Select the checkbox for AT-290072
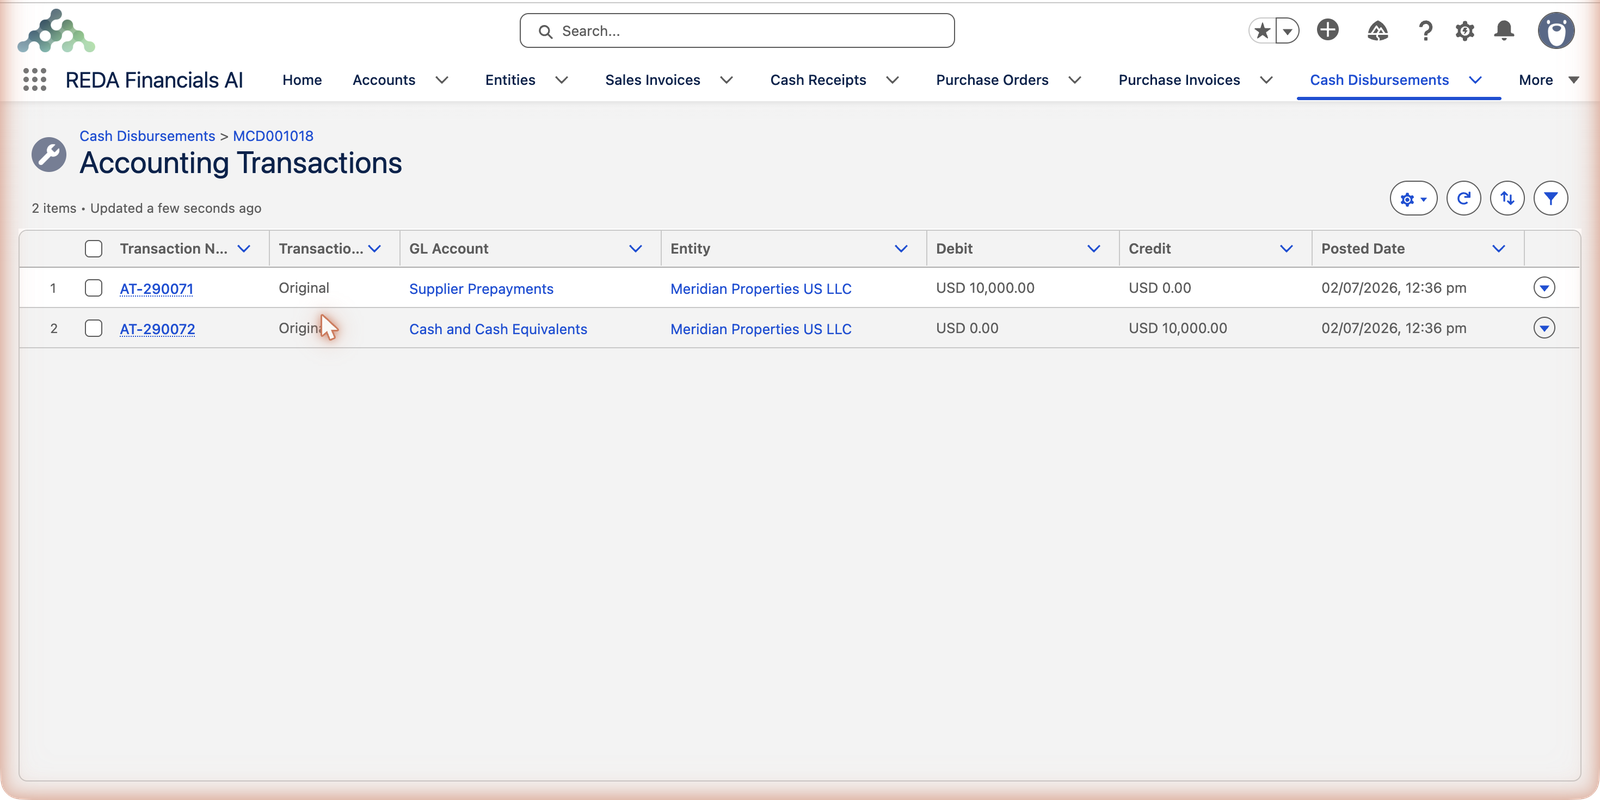This screenshot has height=800, width=1600. pos(94,328)
